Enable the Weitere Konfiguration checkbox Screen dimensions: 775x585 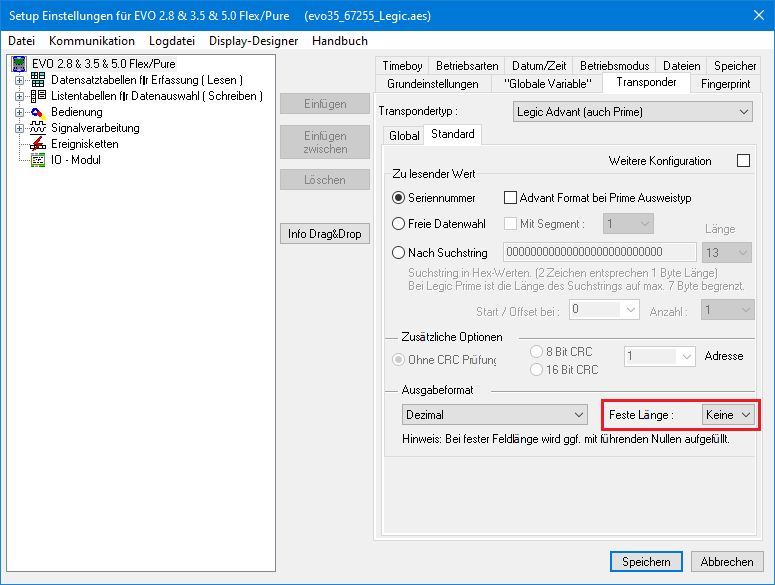pyautogui.click(x=743, y=161)
